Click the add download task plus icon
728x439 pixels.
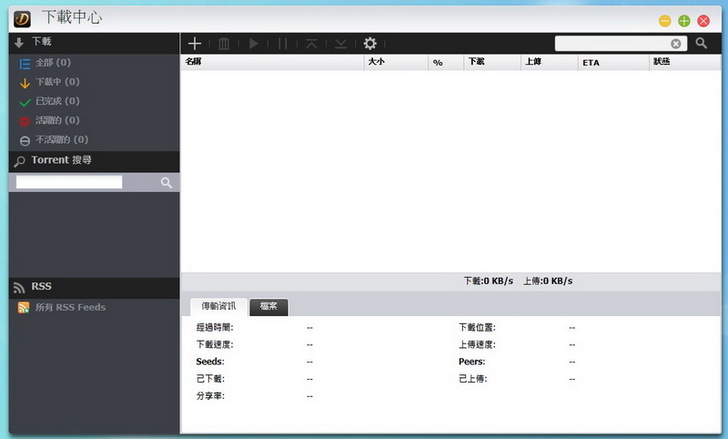coord(195,43)
